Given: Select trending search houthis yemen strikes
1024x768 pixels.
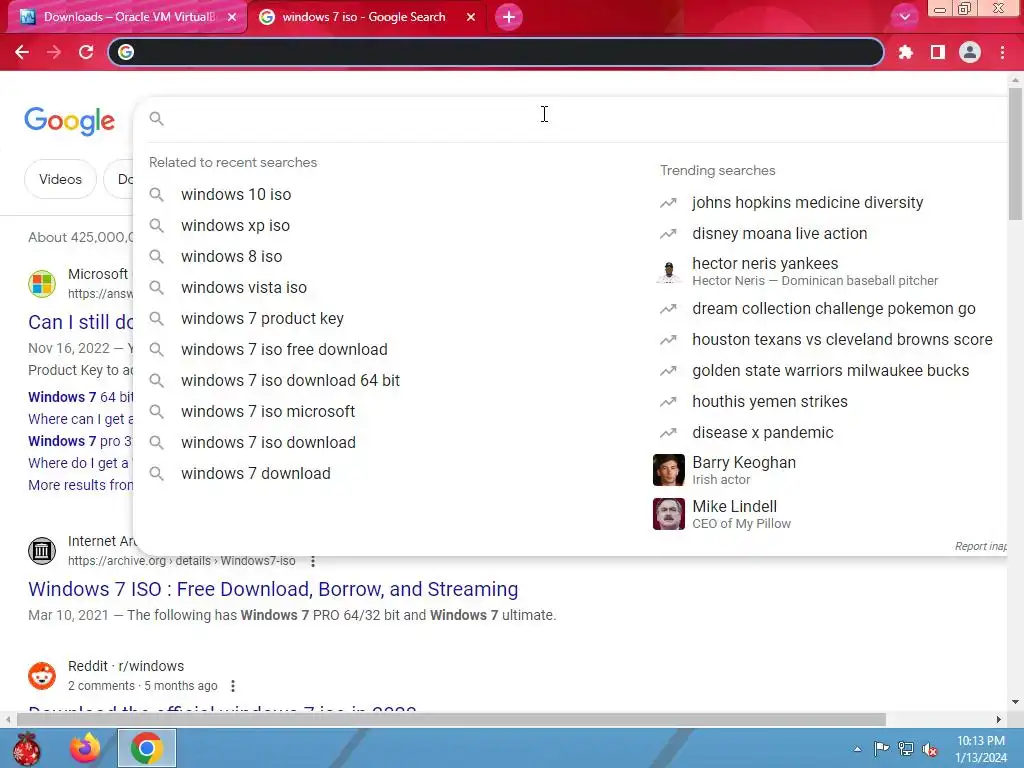Looking at the screenshot, I should 769,402.
